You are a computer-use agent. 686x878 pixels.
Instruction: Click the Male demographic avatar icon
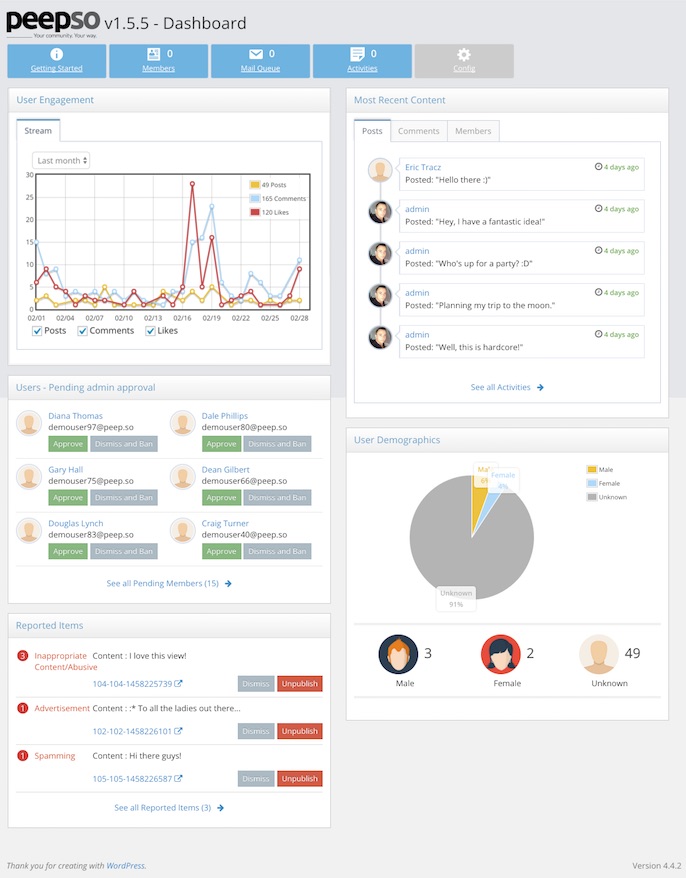point(398,654)
